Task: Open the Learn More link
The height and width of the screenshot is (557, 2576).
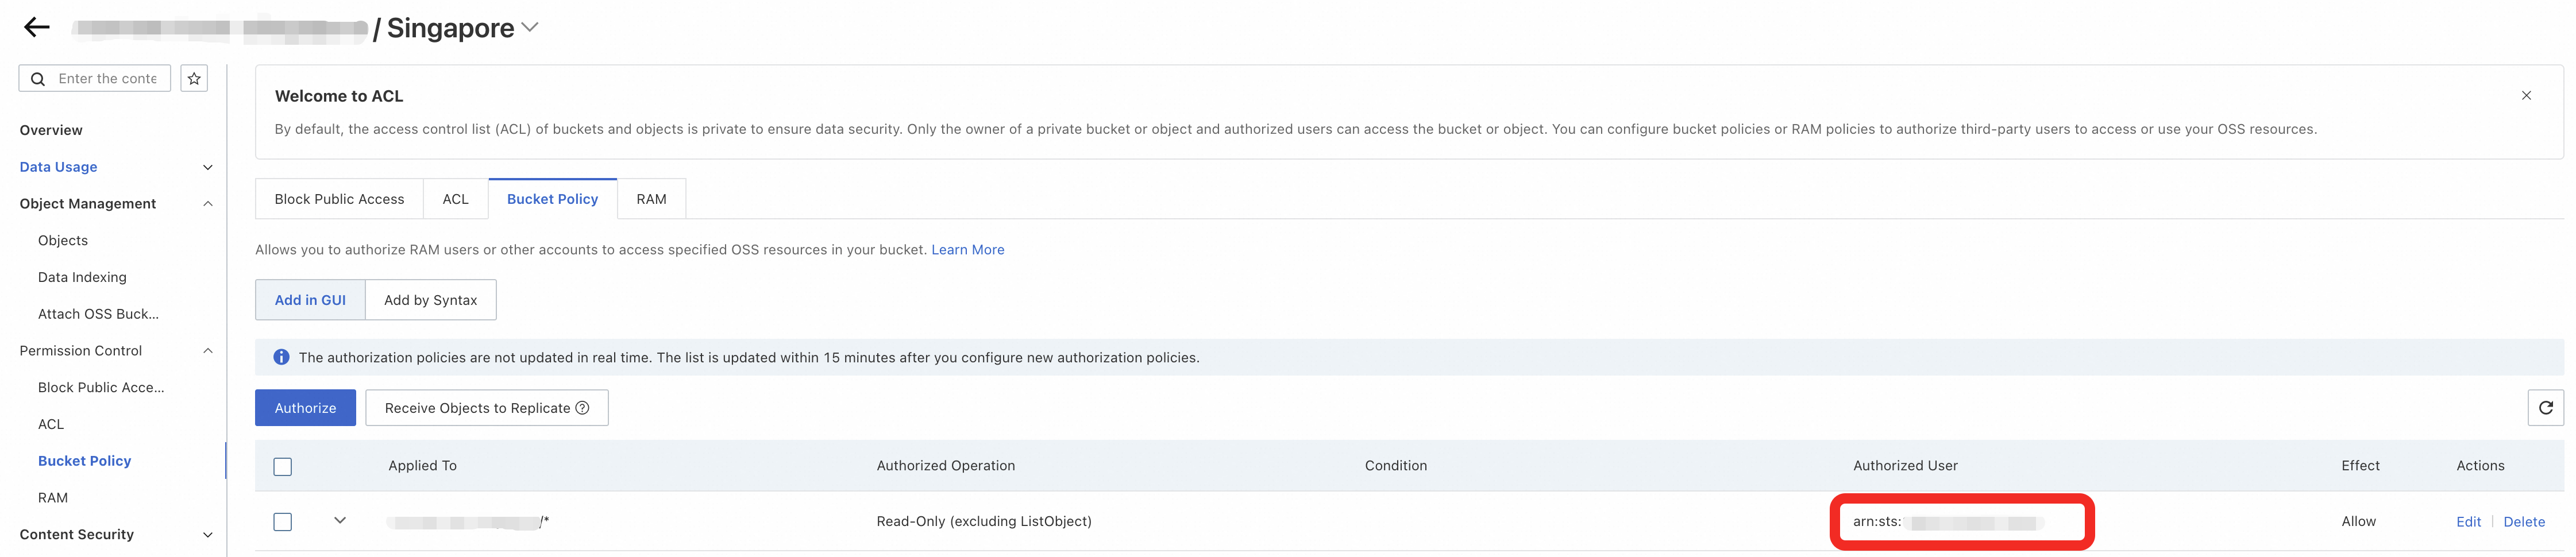Action: [967, 250]
